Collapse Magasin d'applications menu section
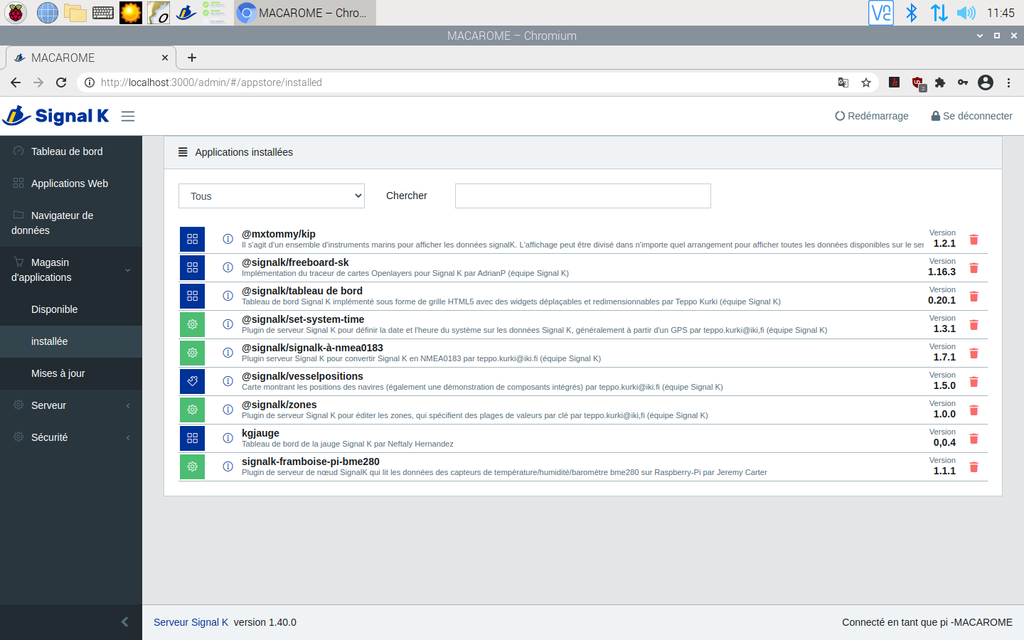Viewport: 1024px width, 640px height. pos(71,270)
